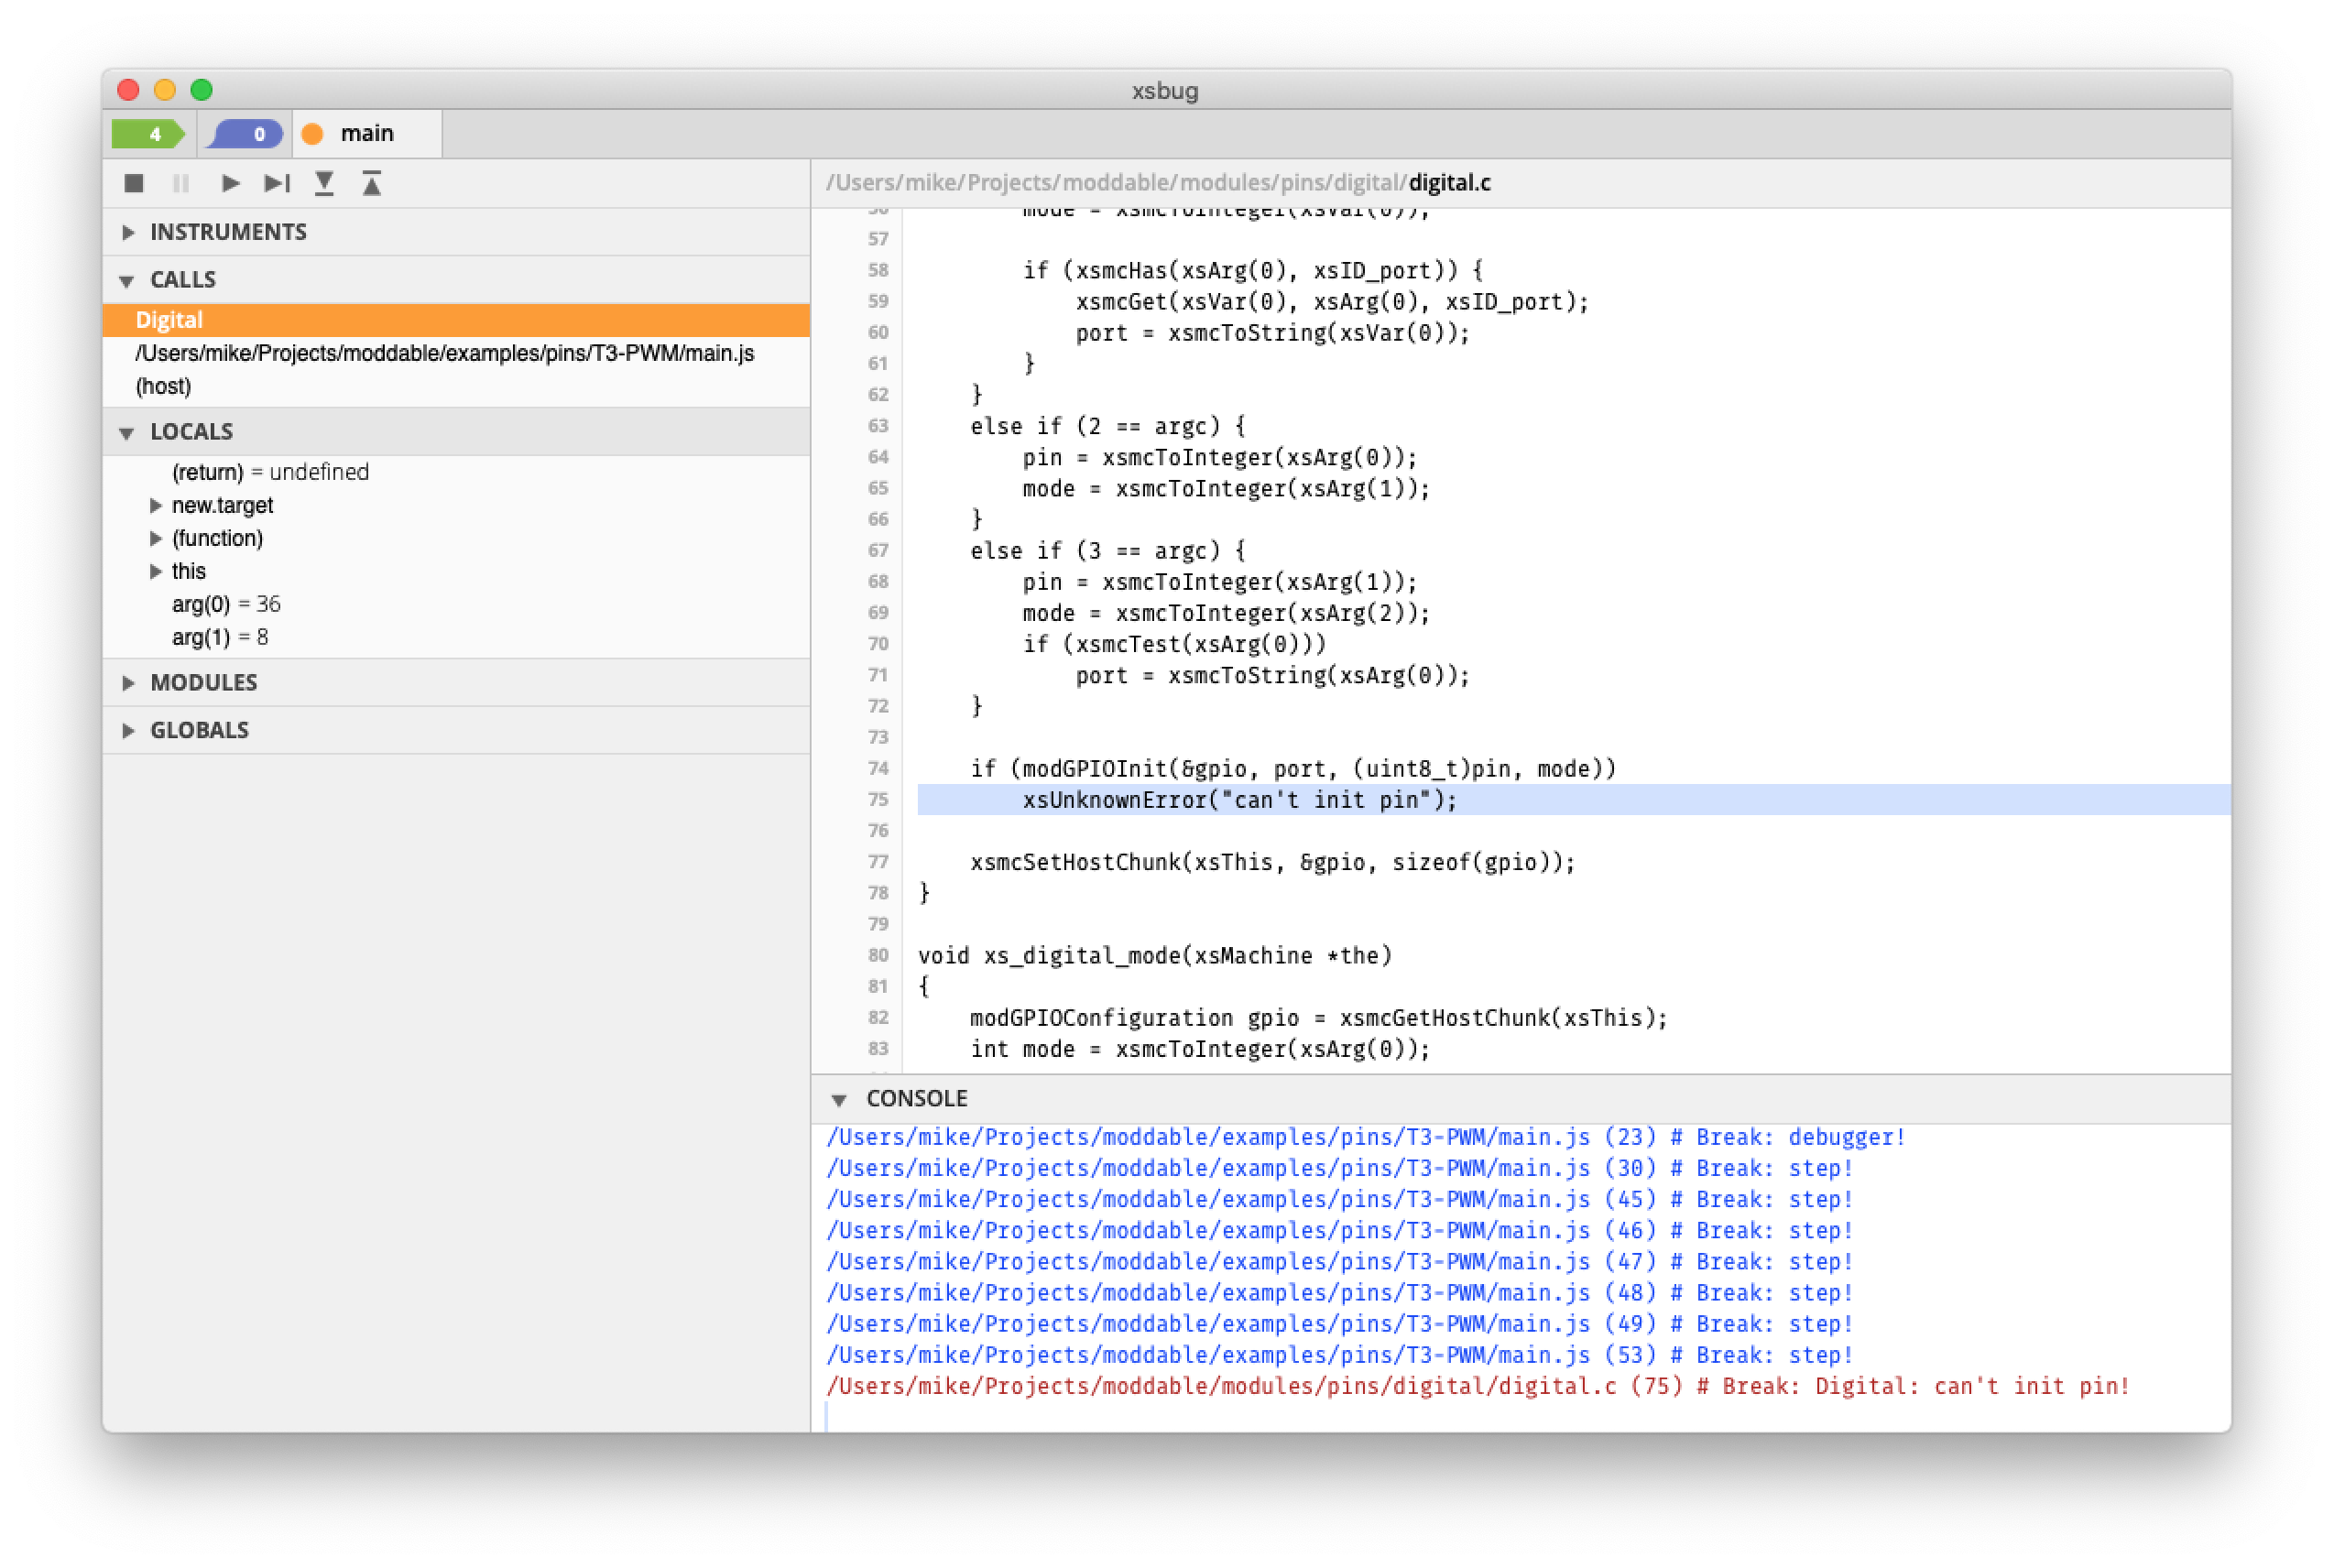
Task: Click the blue bubble badge showing 0
Action: pos(245,133)
